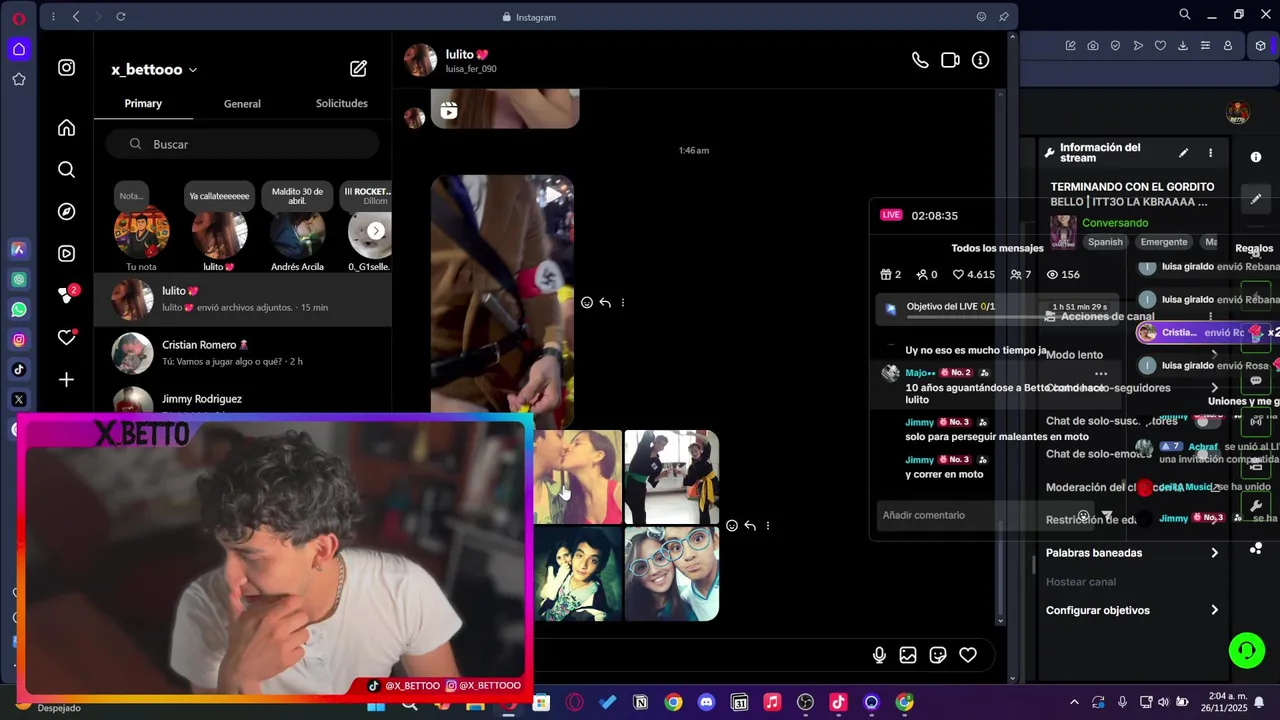
Task: React with emoji to the video message
Action: 587,302
